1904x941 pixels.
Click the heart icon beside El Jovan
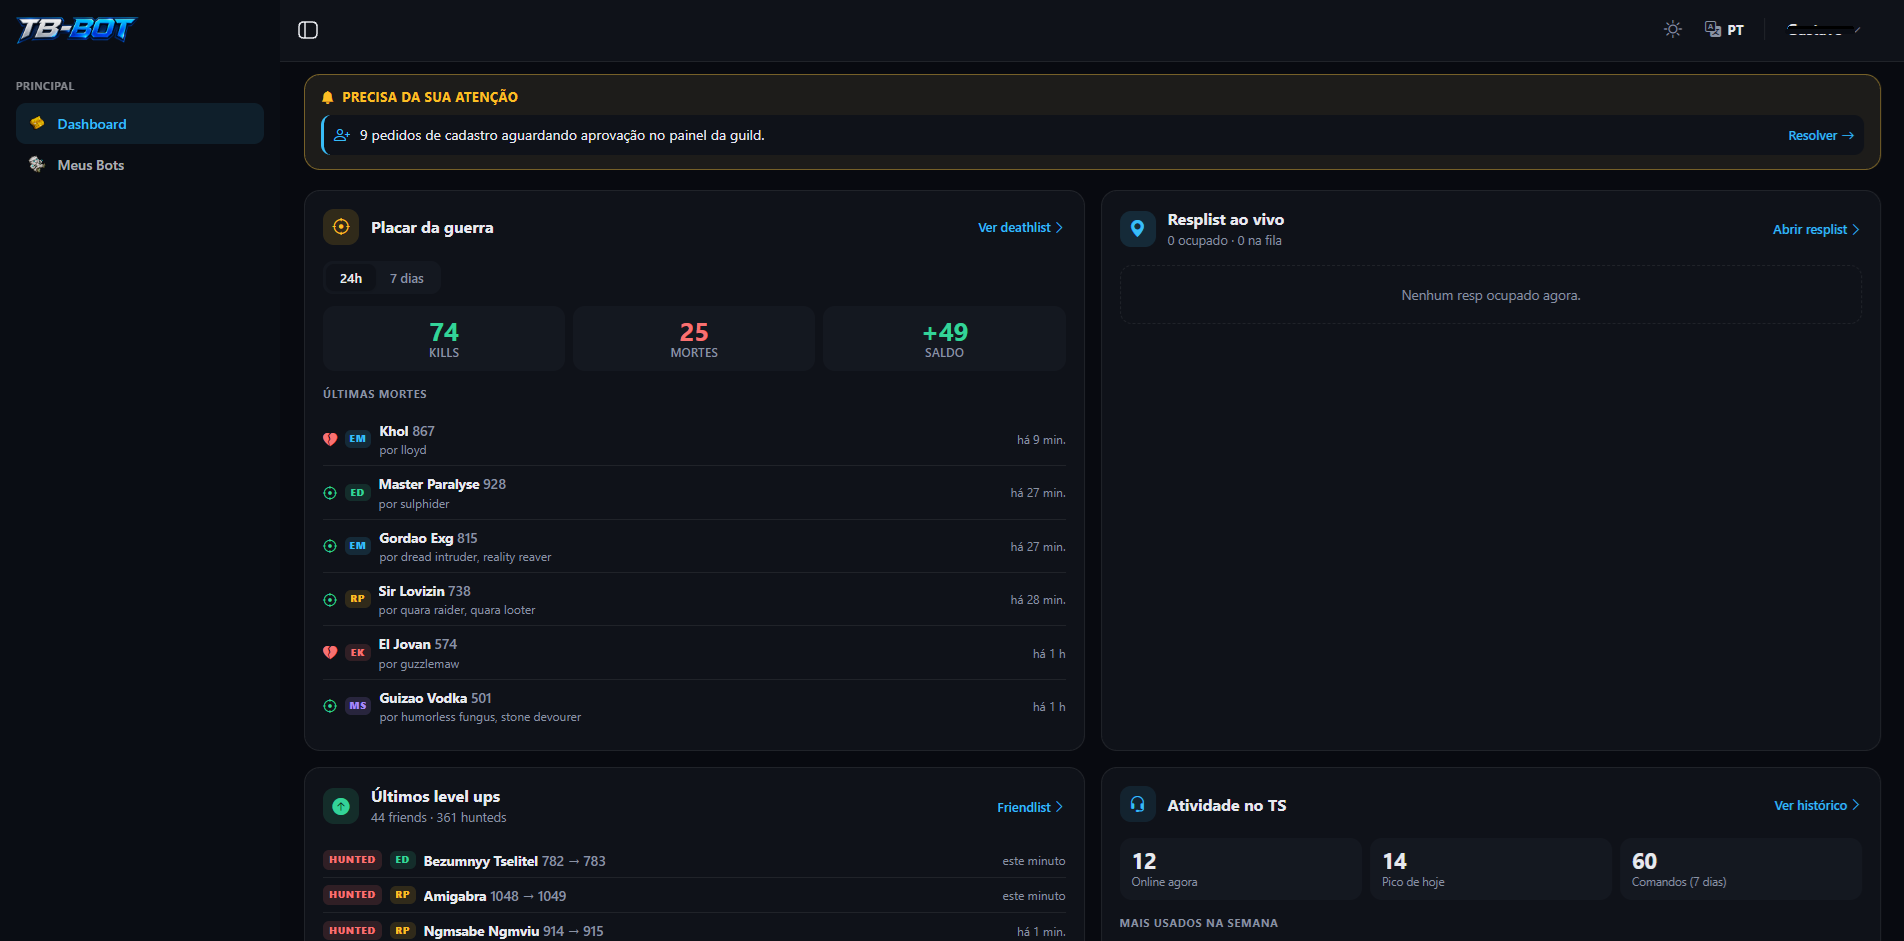click(330, 653)
